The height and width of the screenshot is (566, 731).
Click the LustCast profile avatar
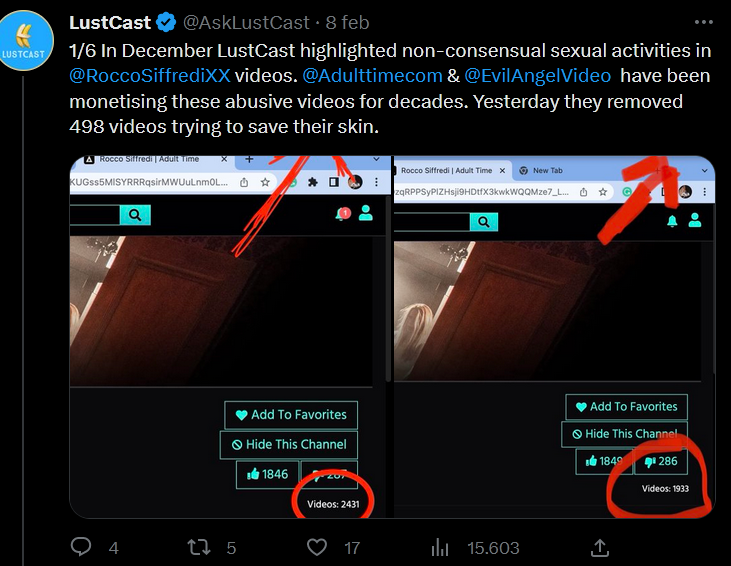[24, 39]
